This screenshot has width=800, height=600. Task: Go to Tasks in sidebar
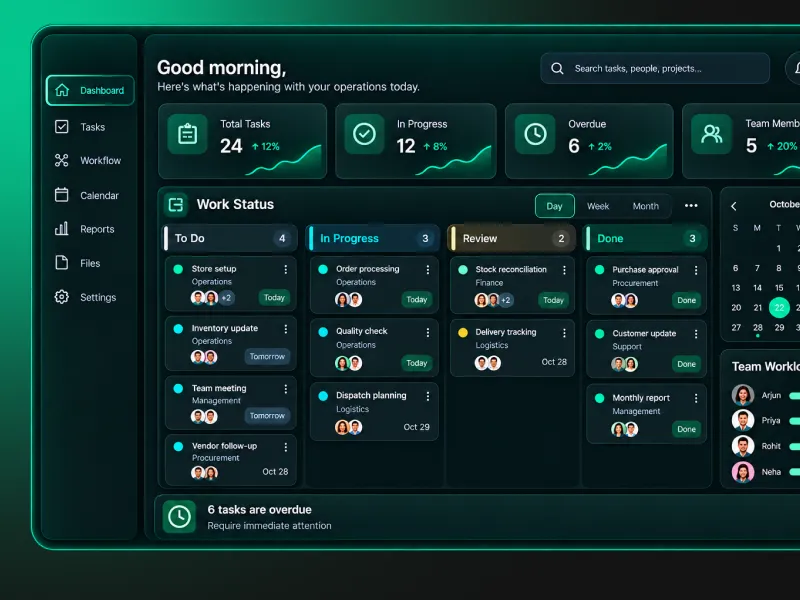pyautogui.click(x=80, y=127)
